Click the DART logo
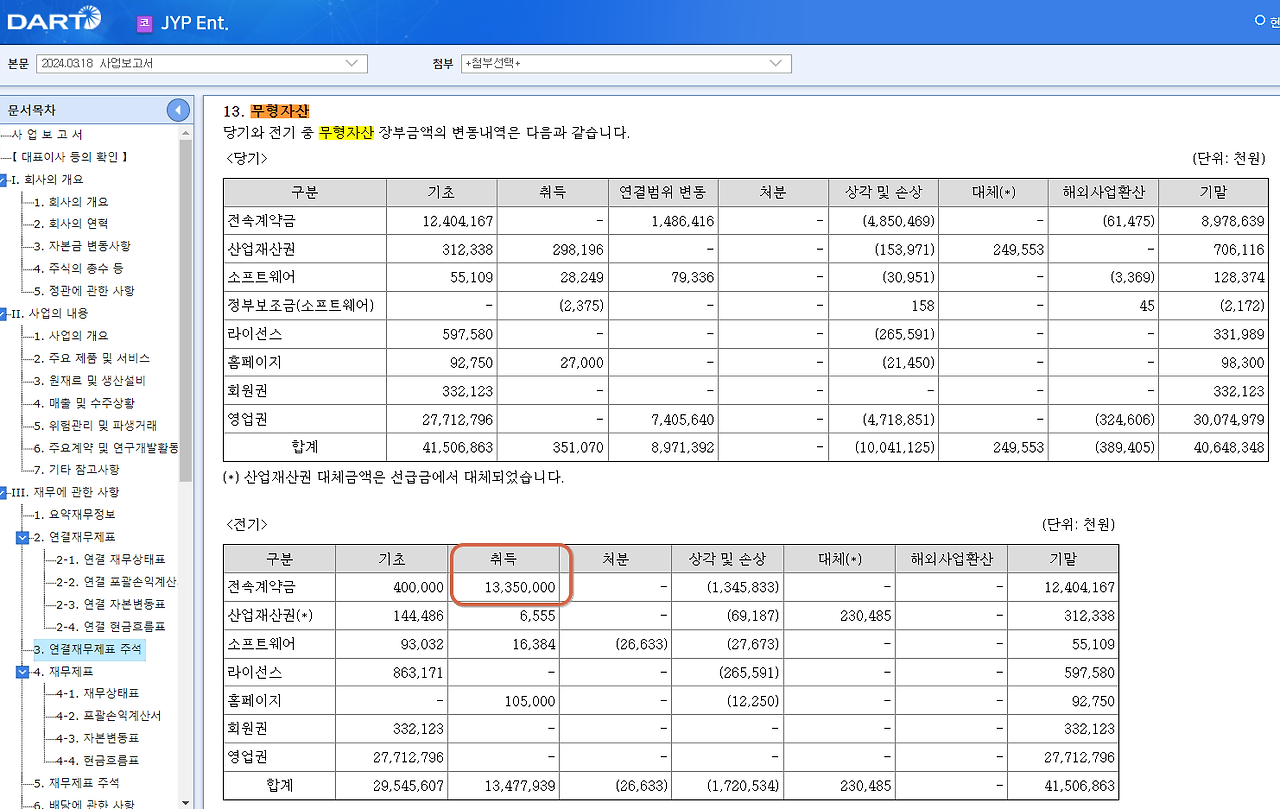The height and width of the screenshot is (809, 1280). (x=54, y=19)
